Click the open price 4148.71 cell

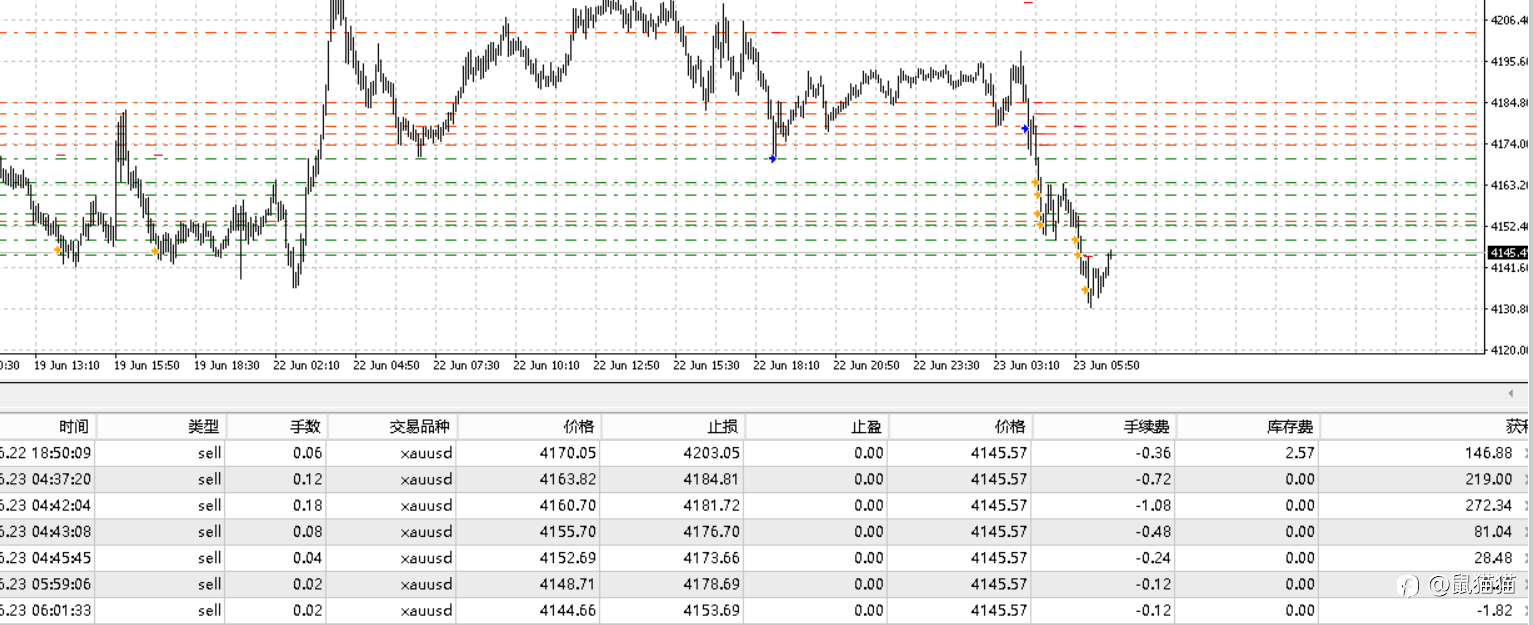click(568, 584)
